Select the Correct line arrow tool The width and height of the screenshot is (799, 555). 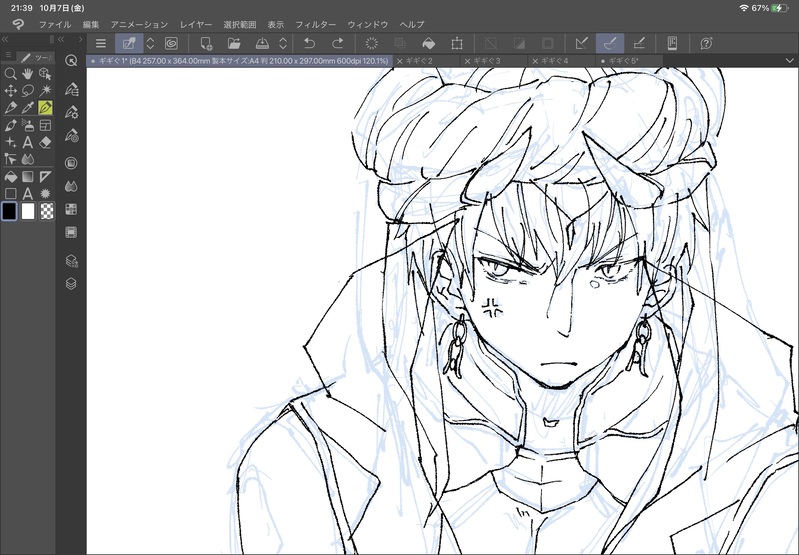tap(10, 159)
